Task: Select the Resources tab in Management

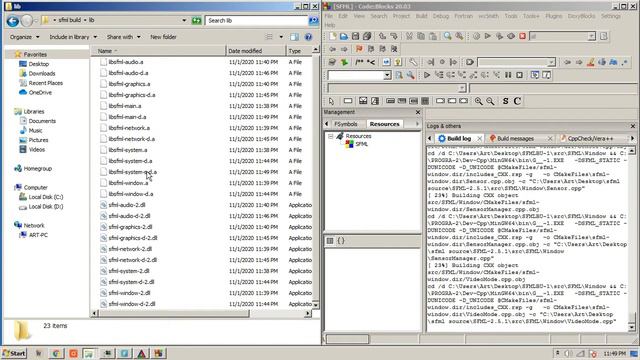Action: pyautogui.click(x=384, y=124)
